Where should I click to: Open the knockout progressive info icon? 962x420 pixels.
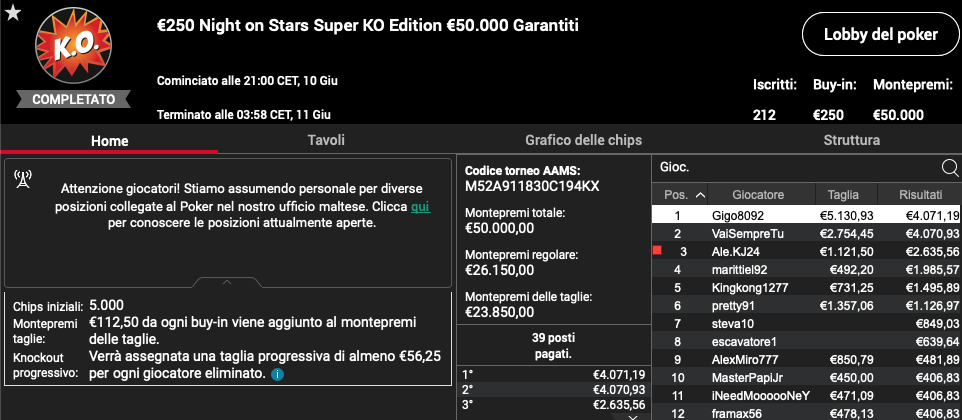coord(277,373)
